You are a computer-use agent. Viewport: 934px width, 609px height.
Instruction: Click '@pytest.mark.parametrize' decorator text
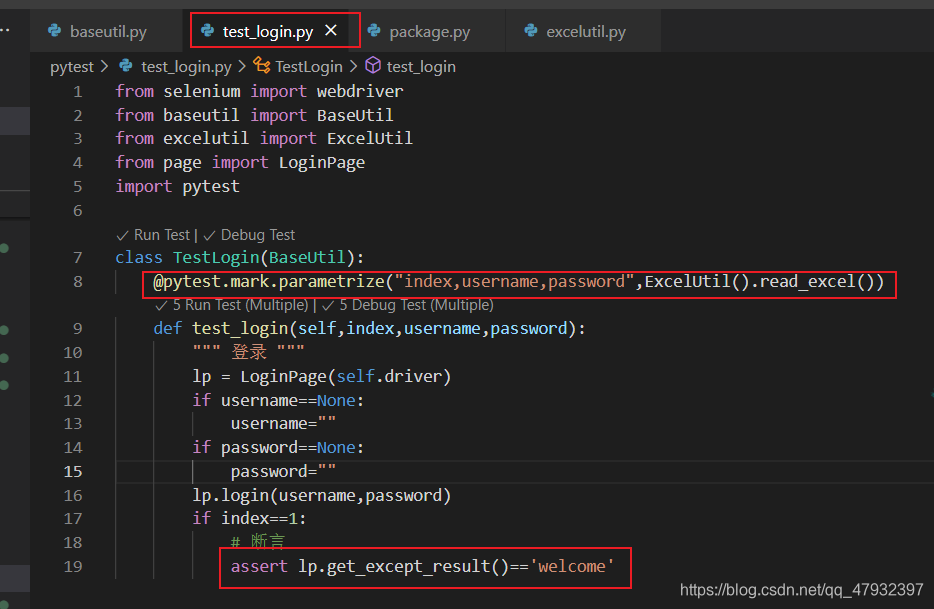click(x=269, y=281)
